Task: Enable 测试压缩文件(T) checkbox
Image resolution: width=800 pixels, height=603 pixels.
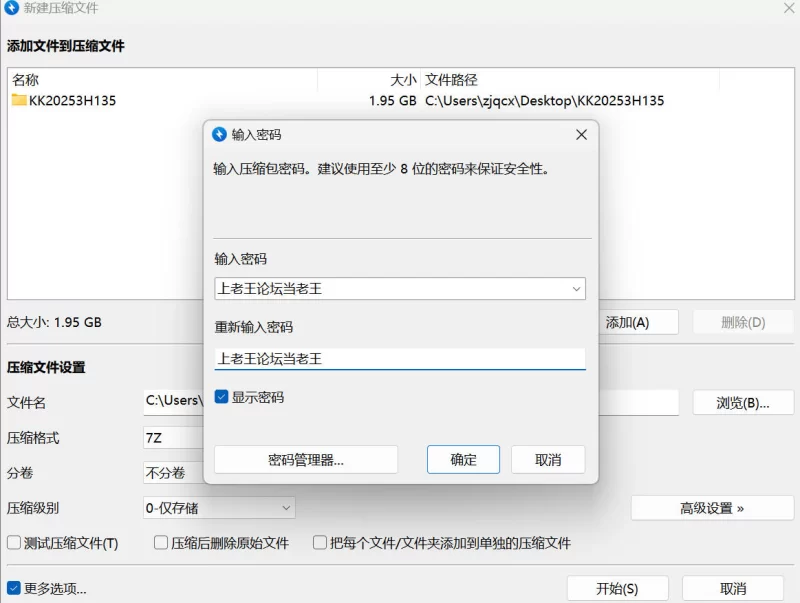Action: pos(14,542)
